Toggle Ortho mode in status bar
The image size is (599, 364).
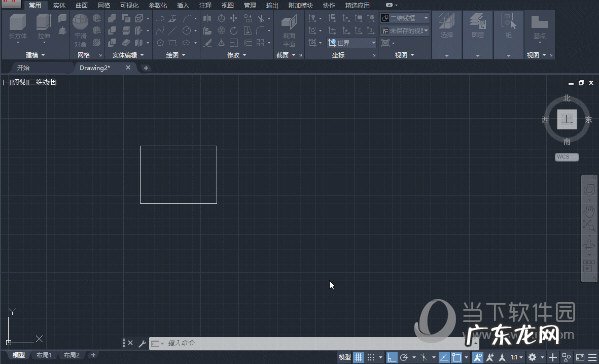(x=392, y=358)
